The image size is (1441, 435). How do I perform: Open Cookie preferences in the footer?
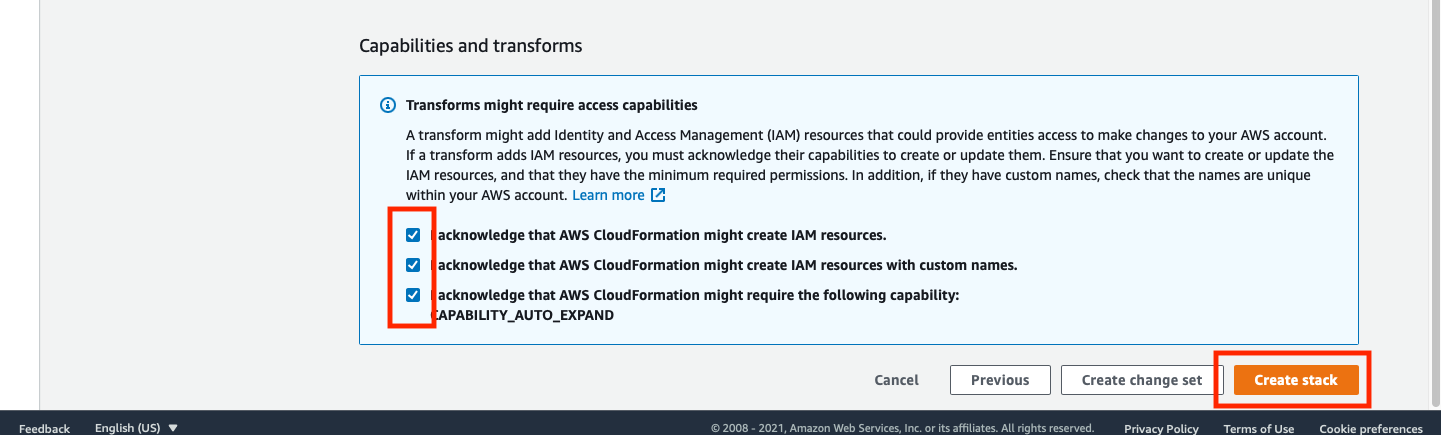[1370, 428]
